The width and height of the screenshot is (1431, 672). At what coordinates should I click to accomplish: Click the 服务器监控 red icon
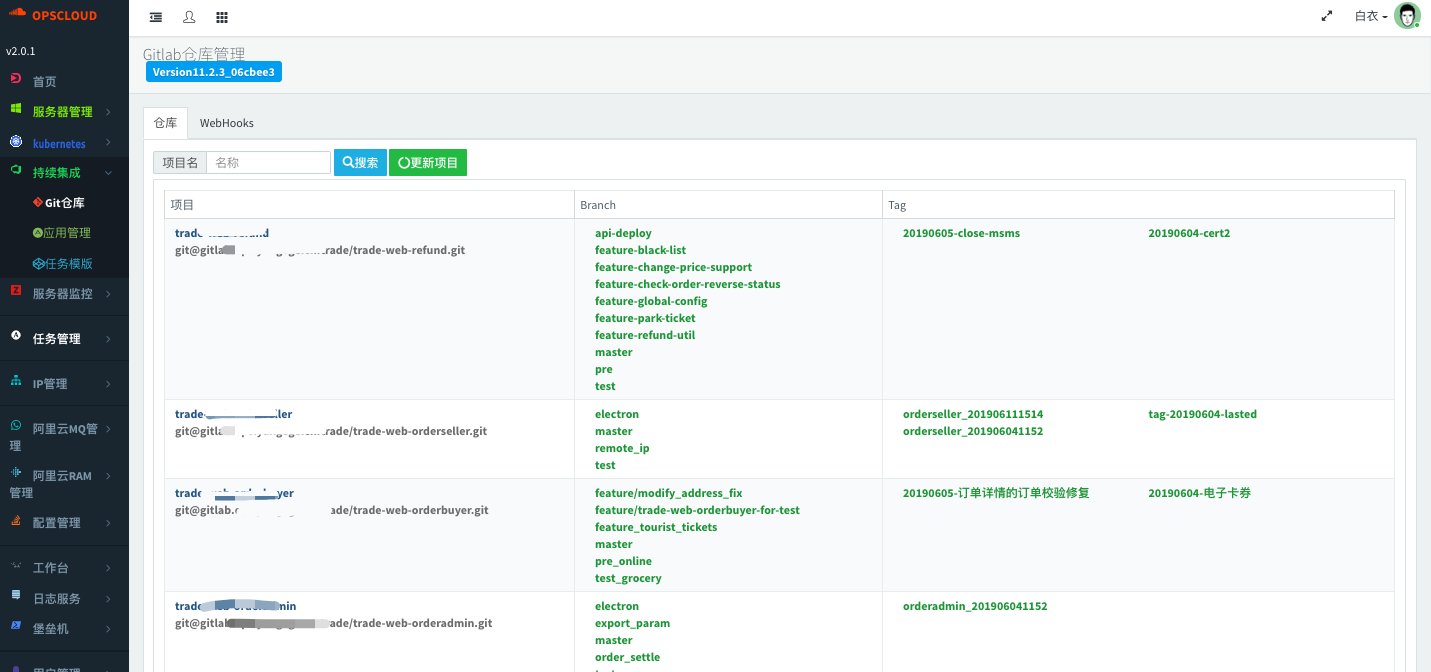point(16,291)
